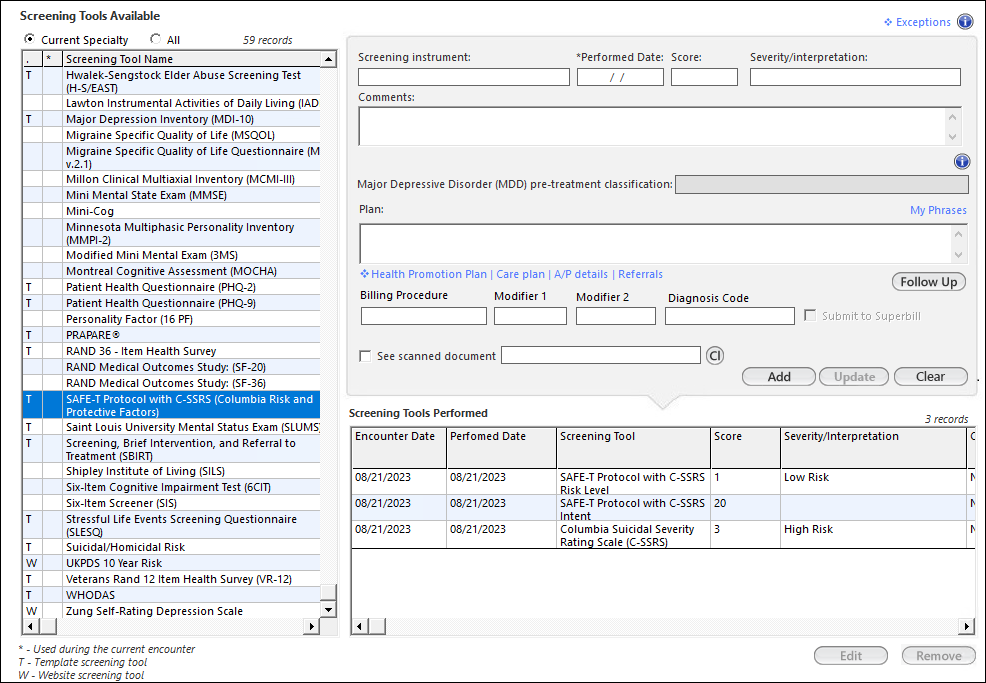986x683 pixels.
Task: Open the Referrals link
Action: coord(640,275)
